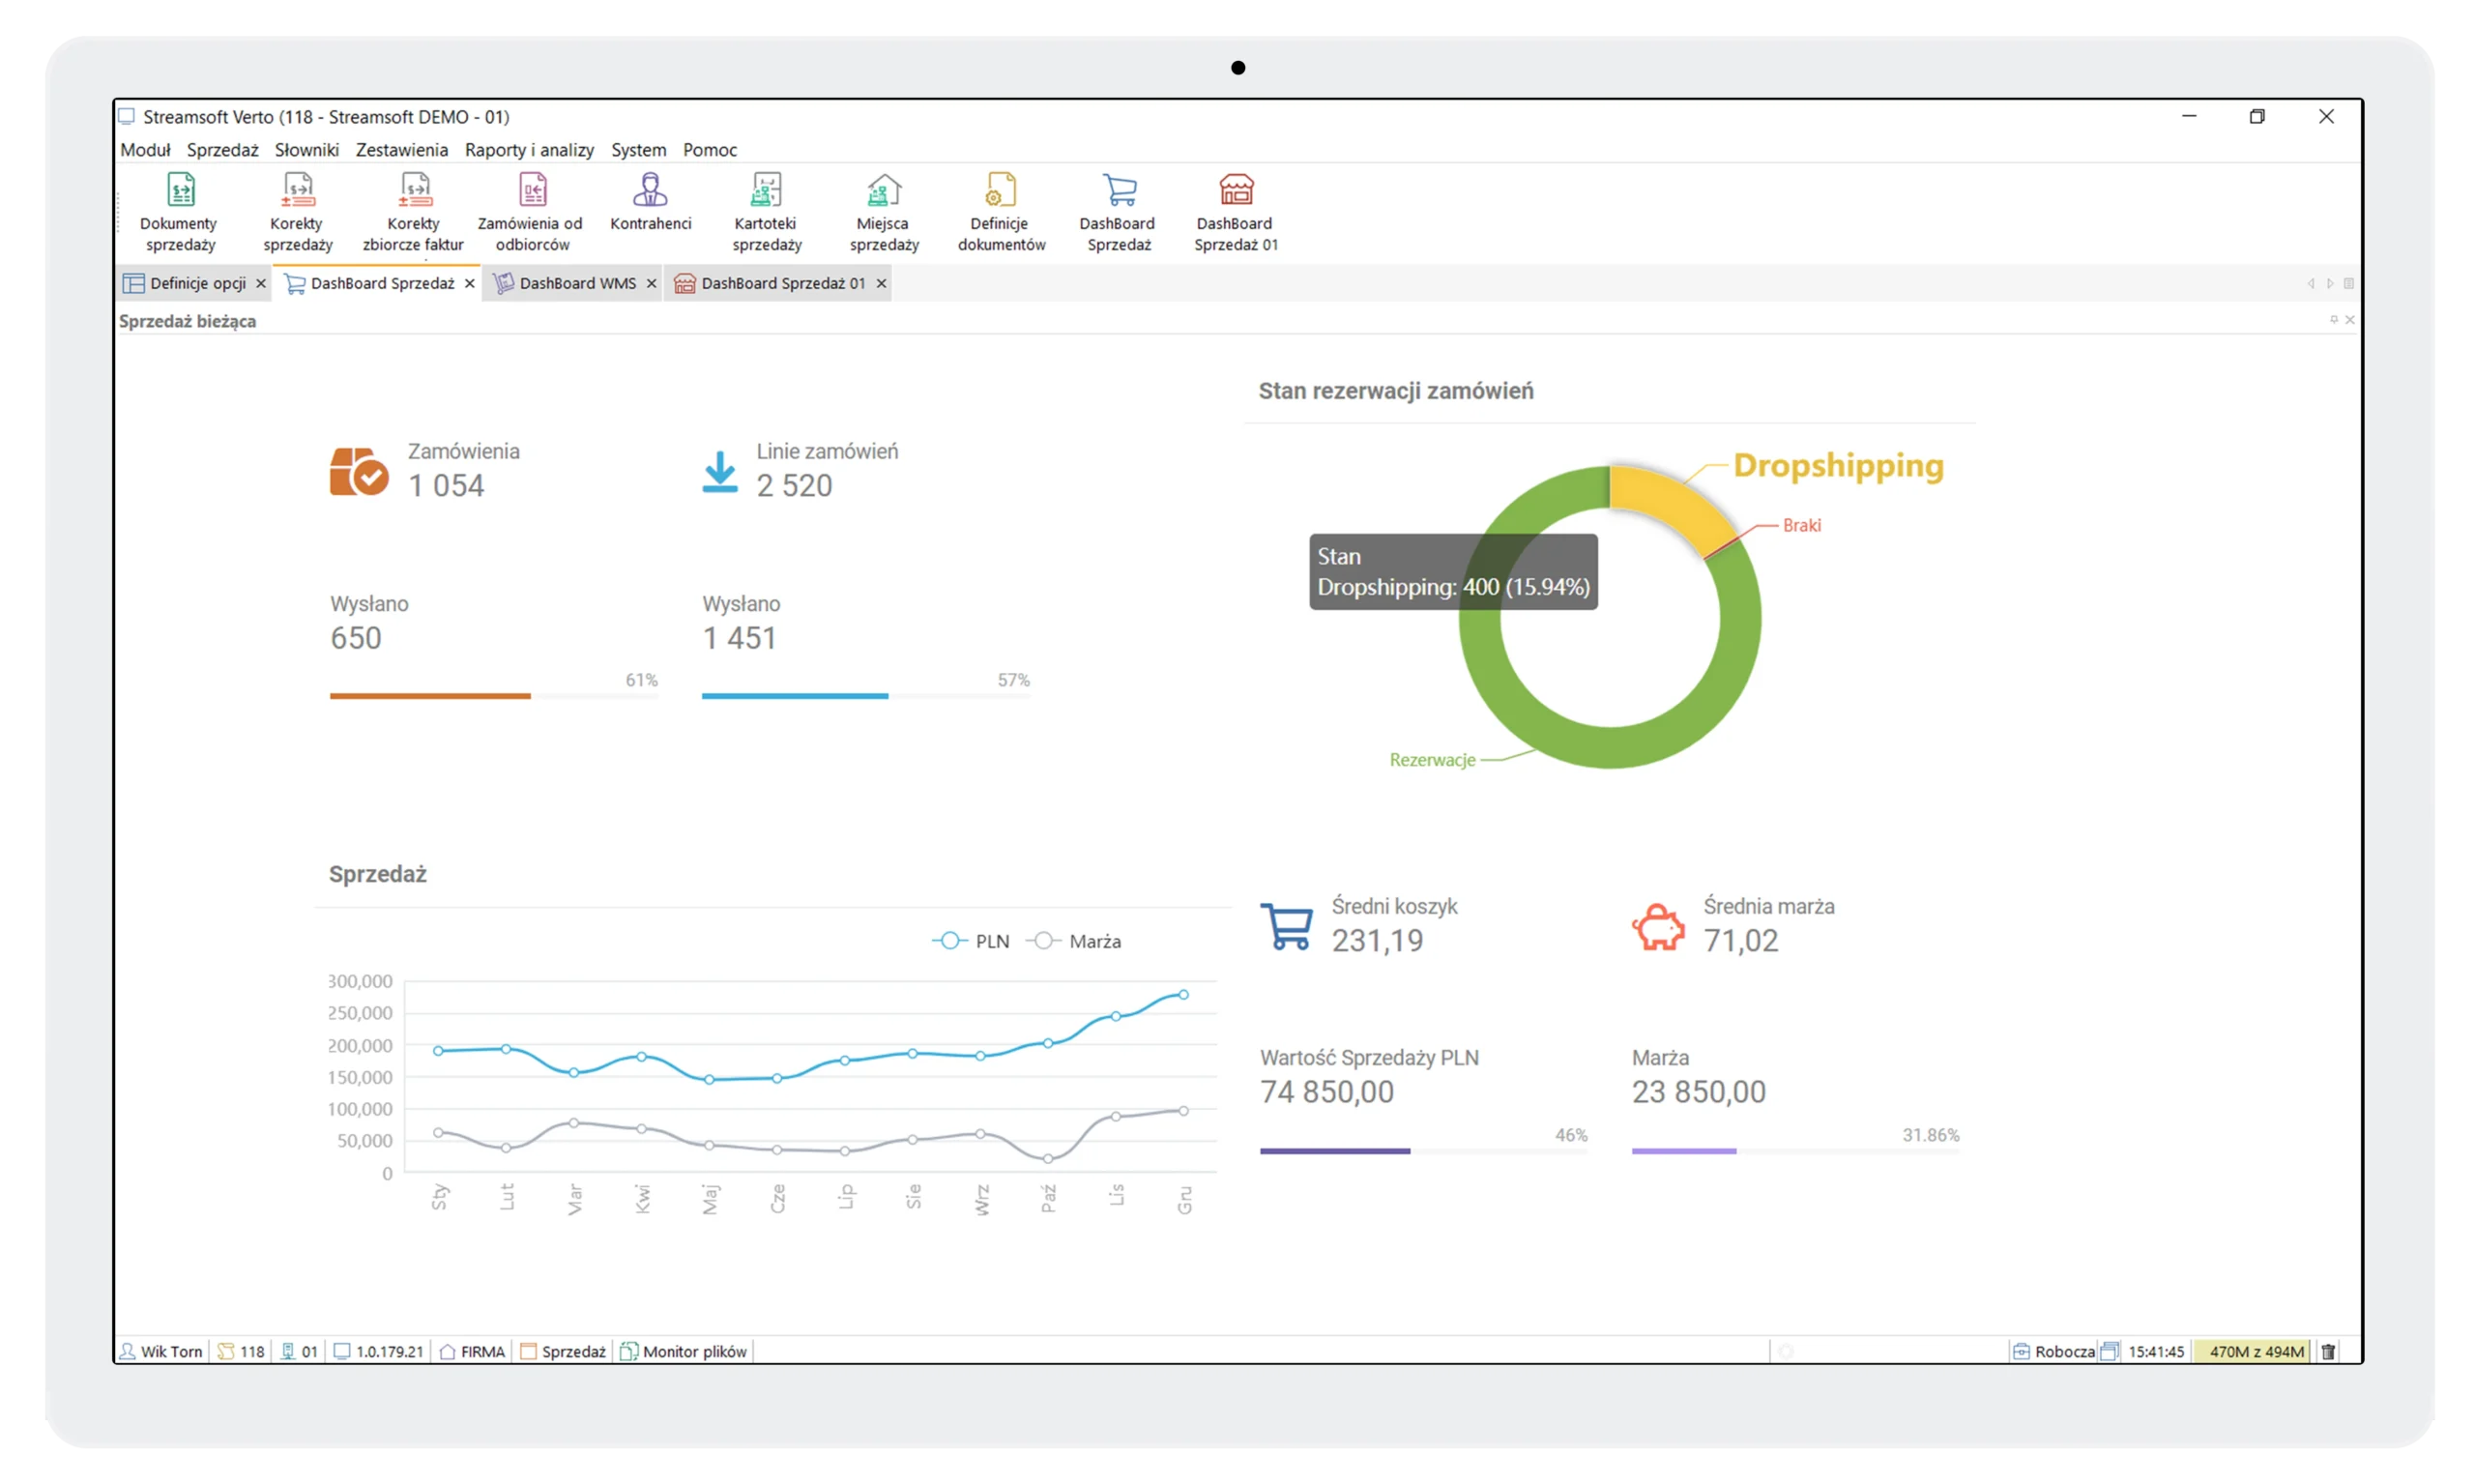
Task: Switch to DashBoard WMS tab
Action: click(x=577, y=284)
